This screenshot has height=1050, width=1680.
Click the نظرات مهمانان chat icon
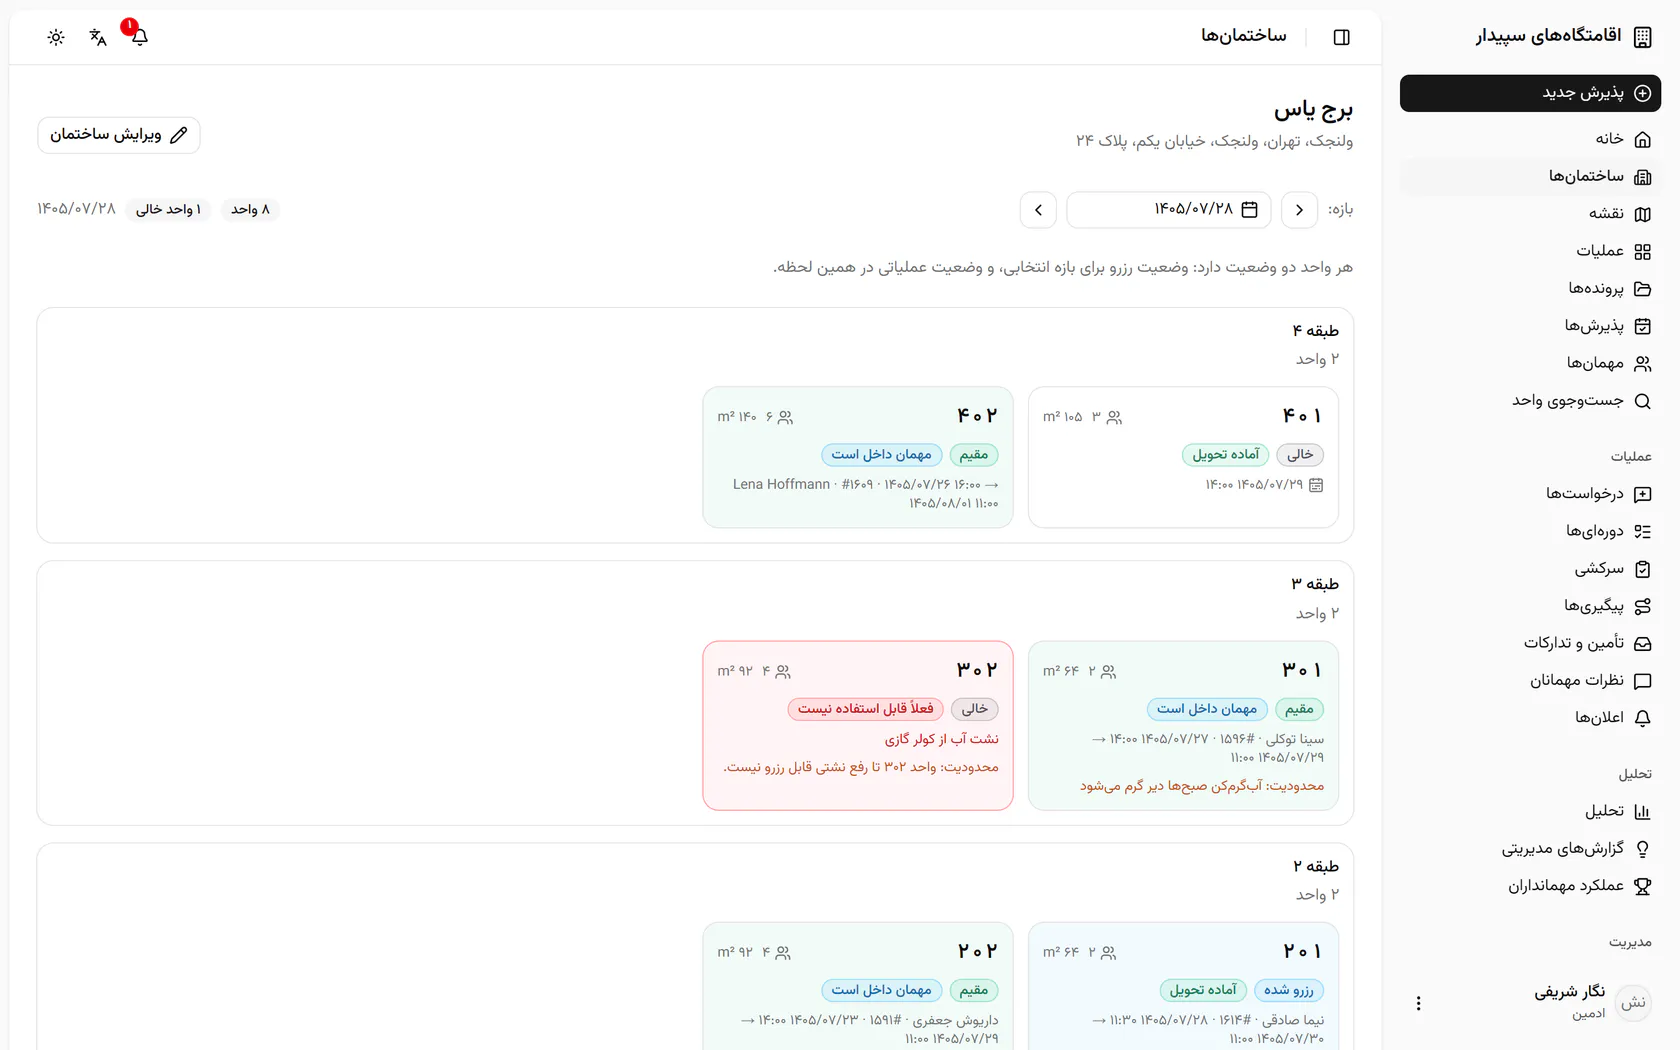pyautogui.click(x=1642, y=681)
